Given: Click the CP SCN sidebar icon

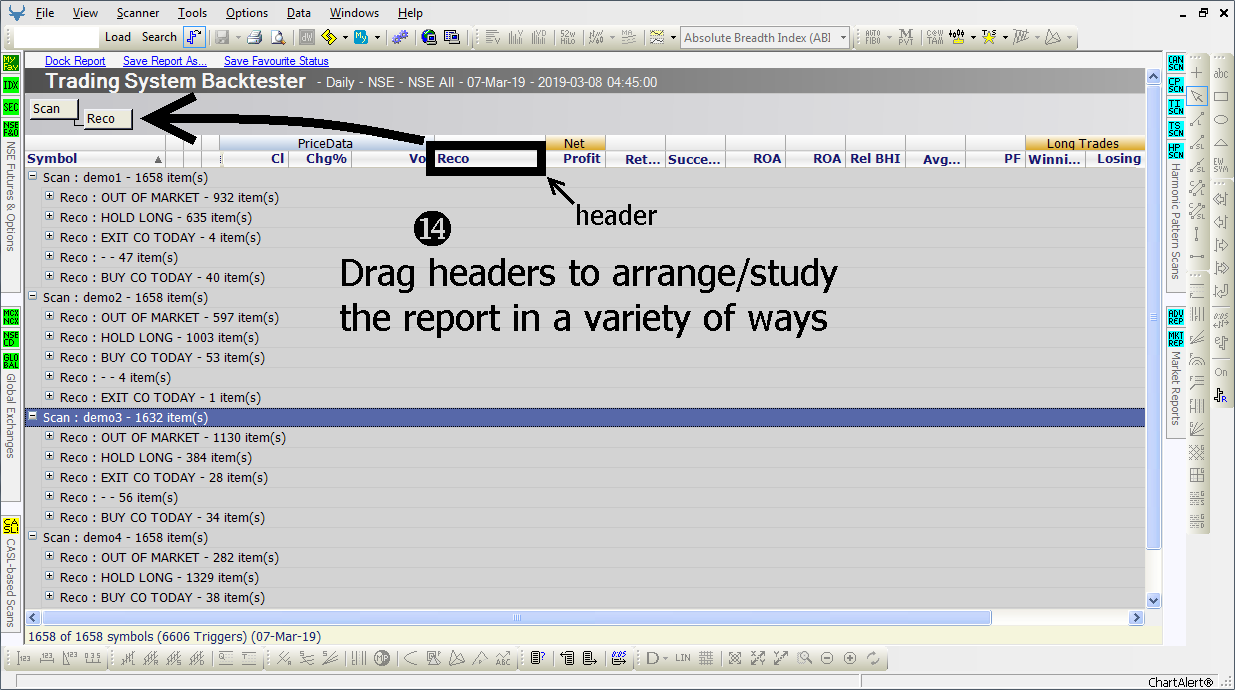Looking at the screenshot, I should click(x=1176, y=86).
